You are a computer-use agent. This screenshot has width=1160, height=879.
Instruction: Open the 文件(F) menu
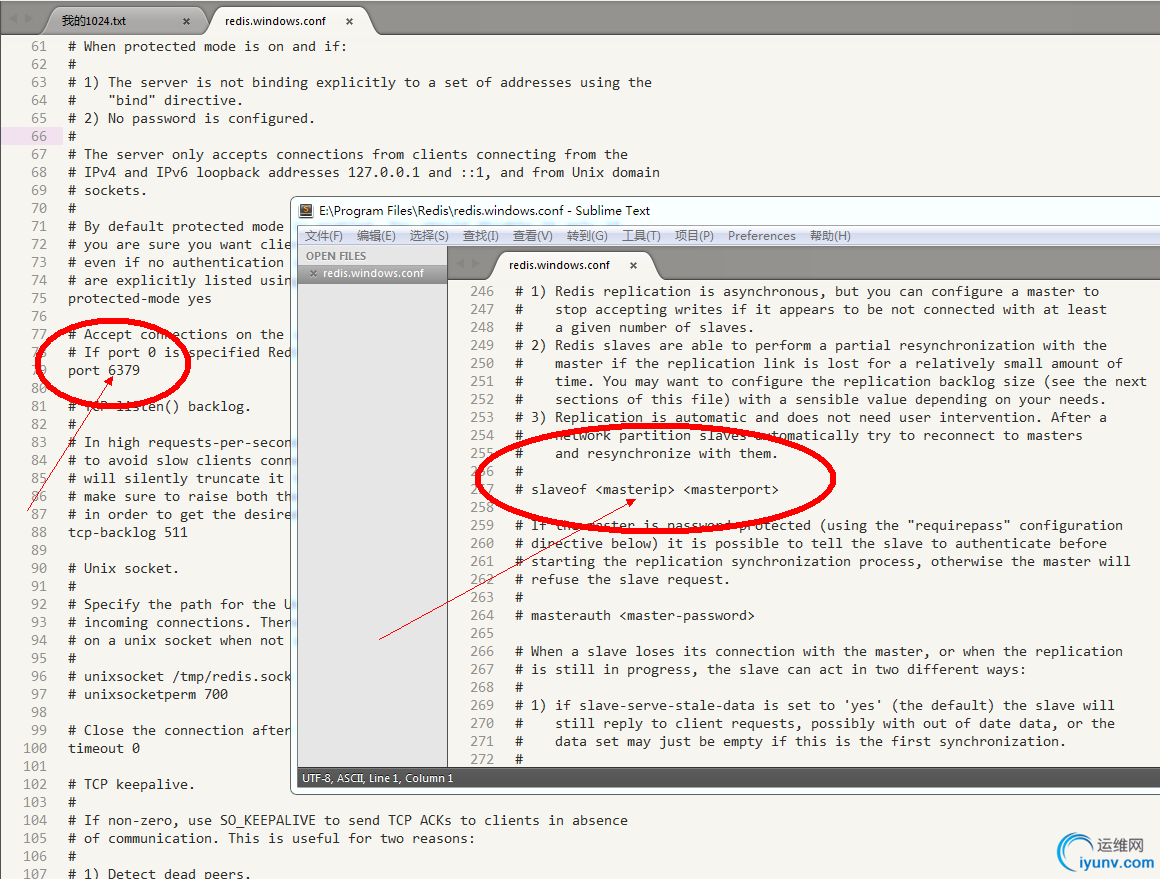323,236
